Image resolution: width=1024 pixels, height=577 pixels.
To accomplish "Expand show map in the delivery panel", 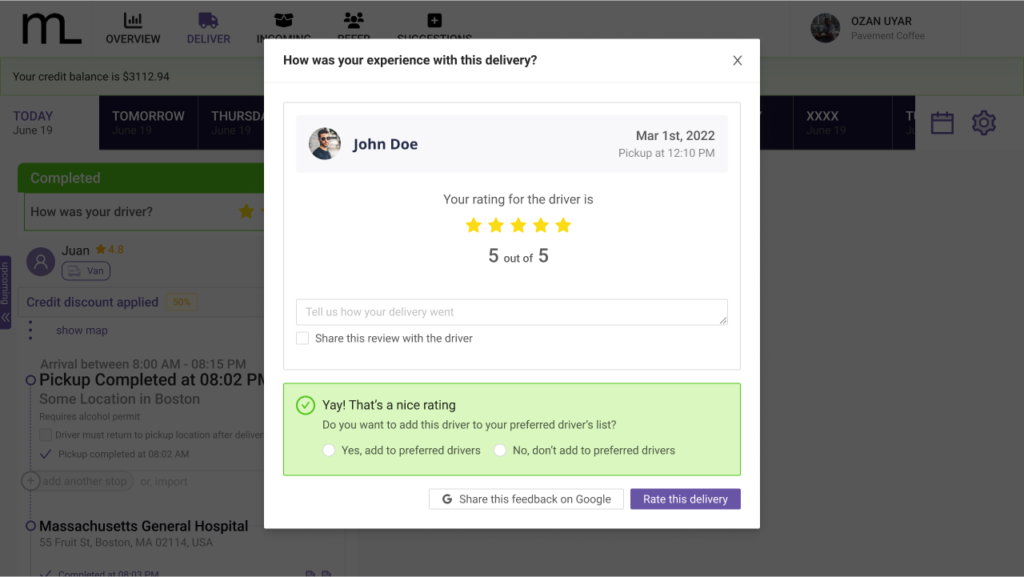I will [x=81, y=329].
